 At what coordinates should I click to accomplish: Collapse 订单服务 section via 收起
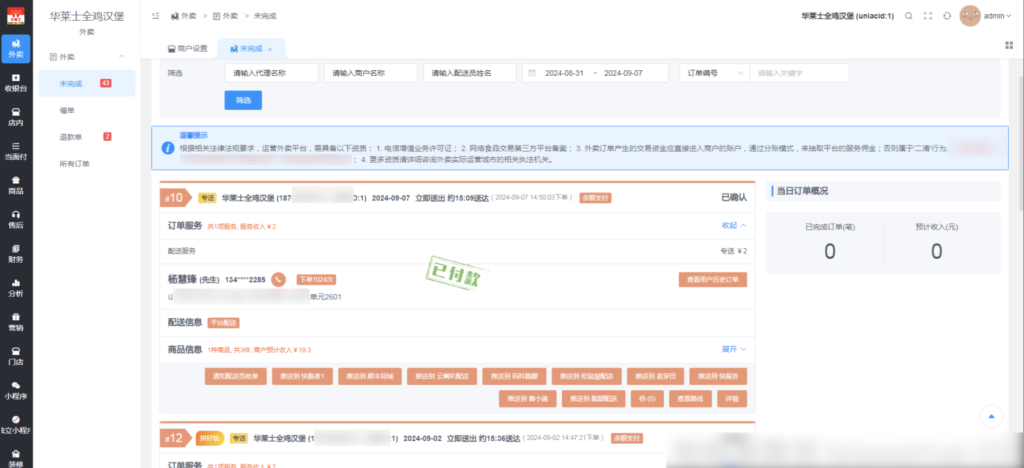point(733,225)
